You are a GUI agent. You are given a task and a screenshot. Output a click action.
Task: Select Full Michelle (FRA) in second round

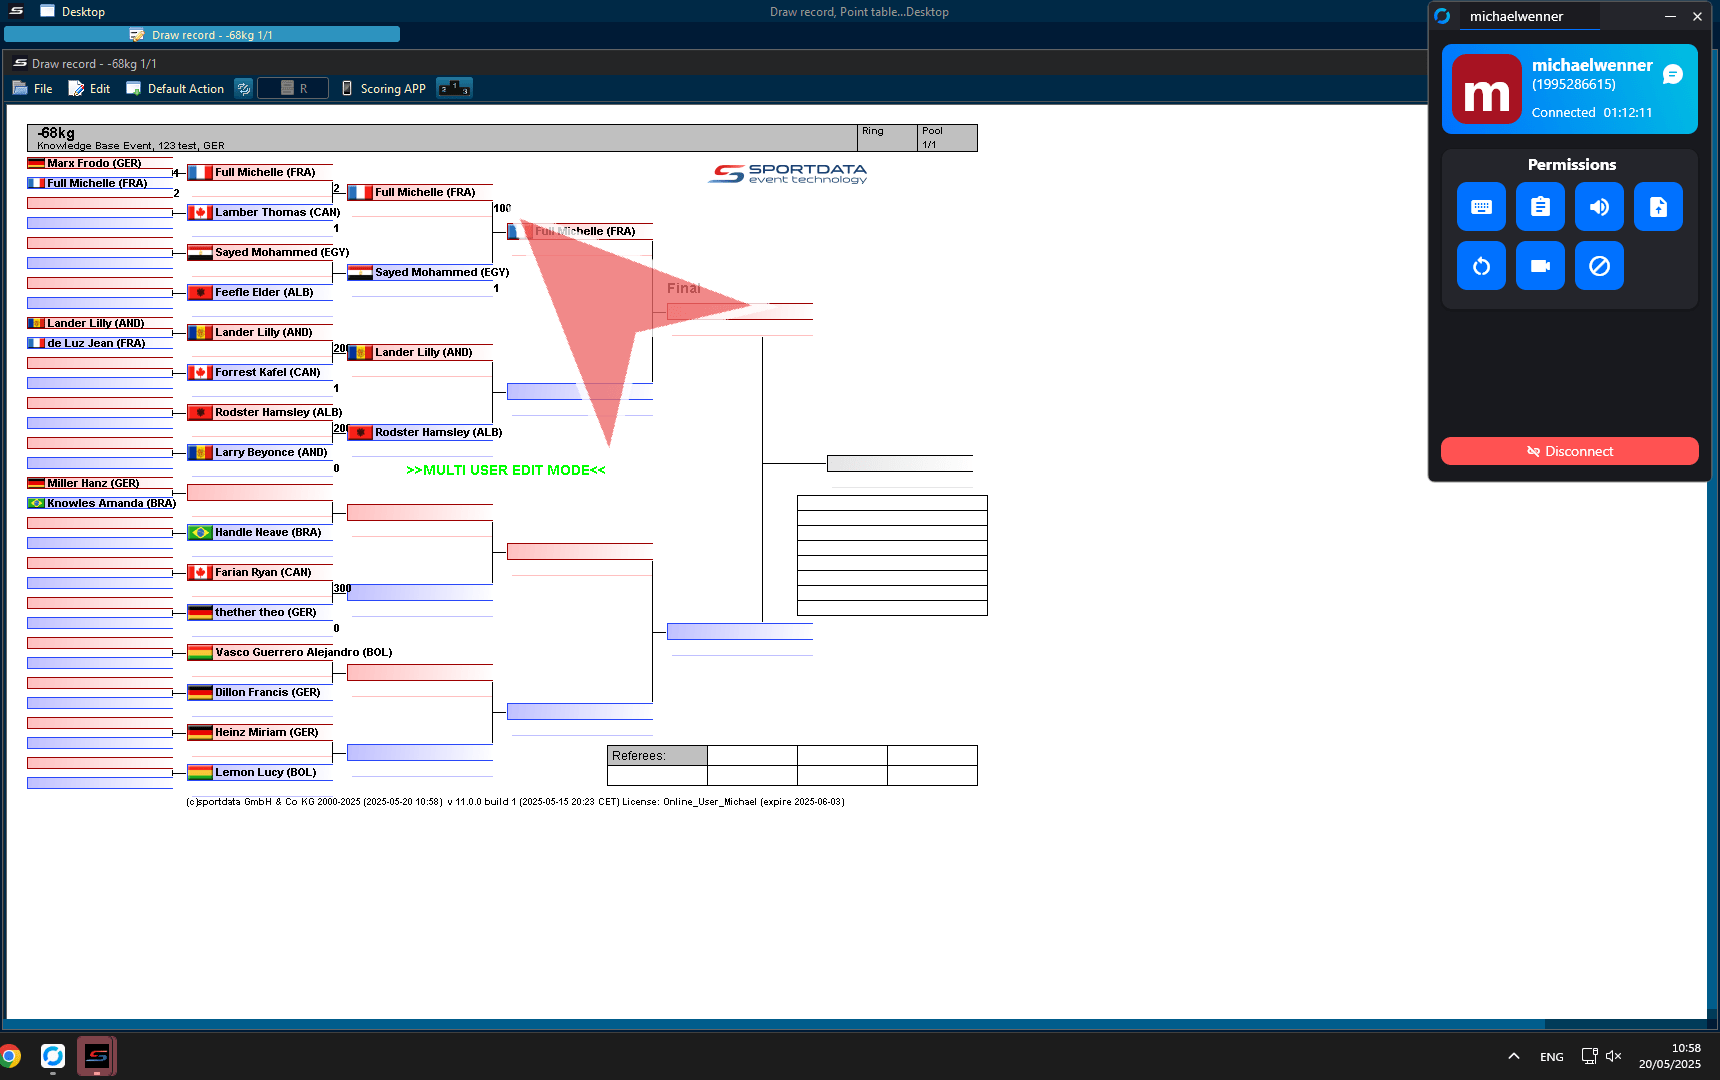425,192
